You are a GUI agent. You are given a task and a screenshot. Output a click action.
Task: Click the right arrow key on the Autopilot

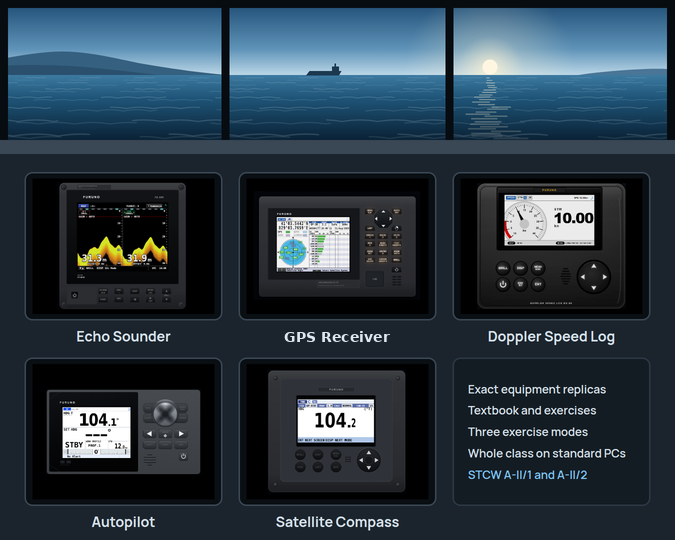point(181,434)
